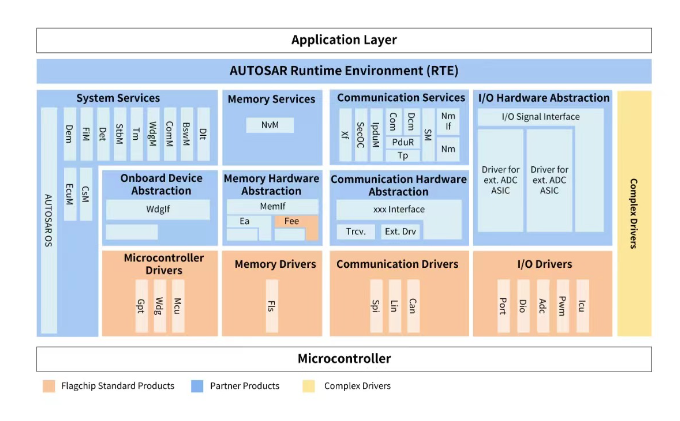This screenshot has width=680, height=421.
Task: Select the Tm module block
Action: [137, 134]
